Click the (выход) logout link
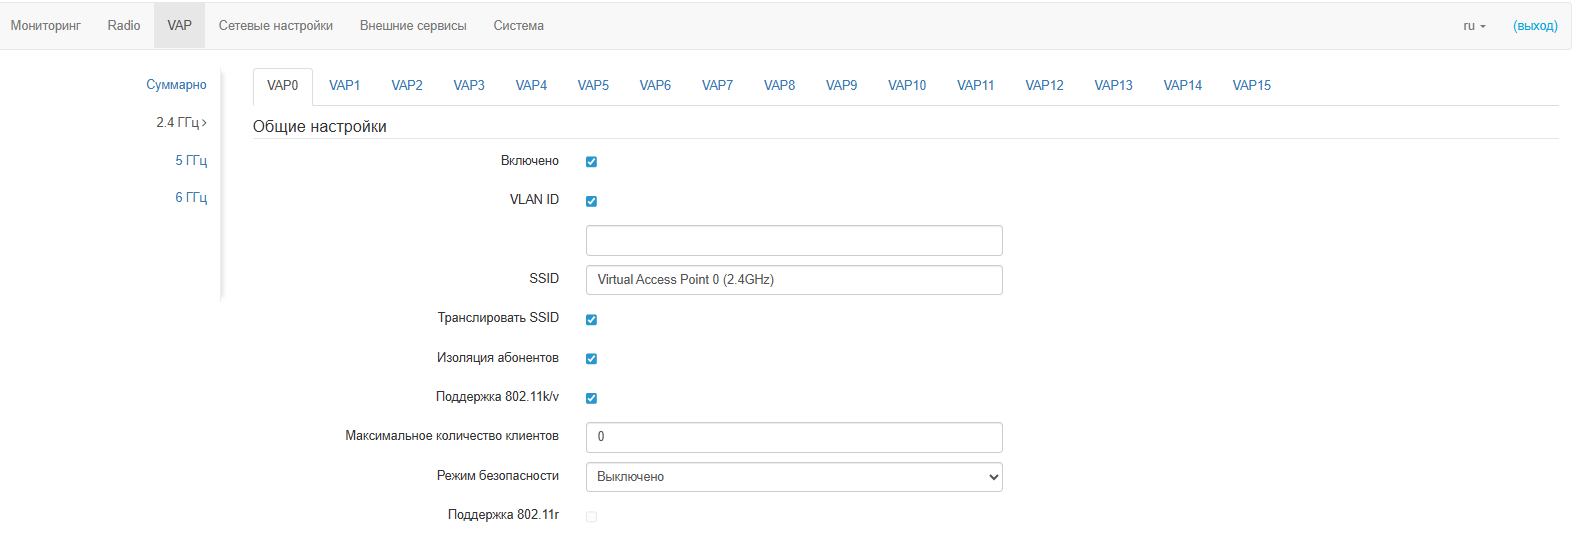Image resolution: width=1572 pixels, height=536 pixels. point(1535,26)
